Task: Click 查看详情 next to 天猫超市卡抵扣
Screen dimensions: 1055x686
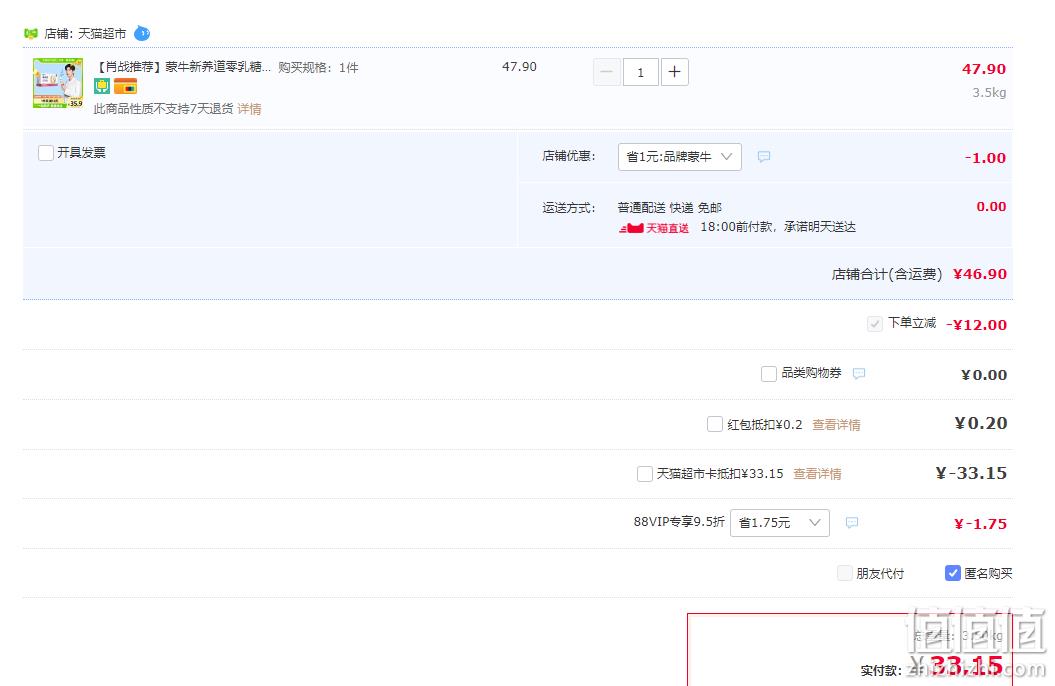Action: tap(817, 473)
